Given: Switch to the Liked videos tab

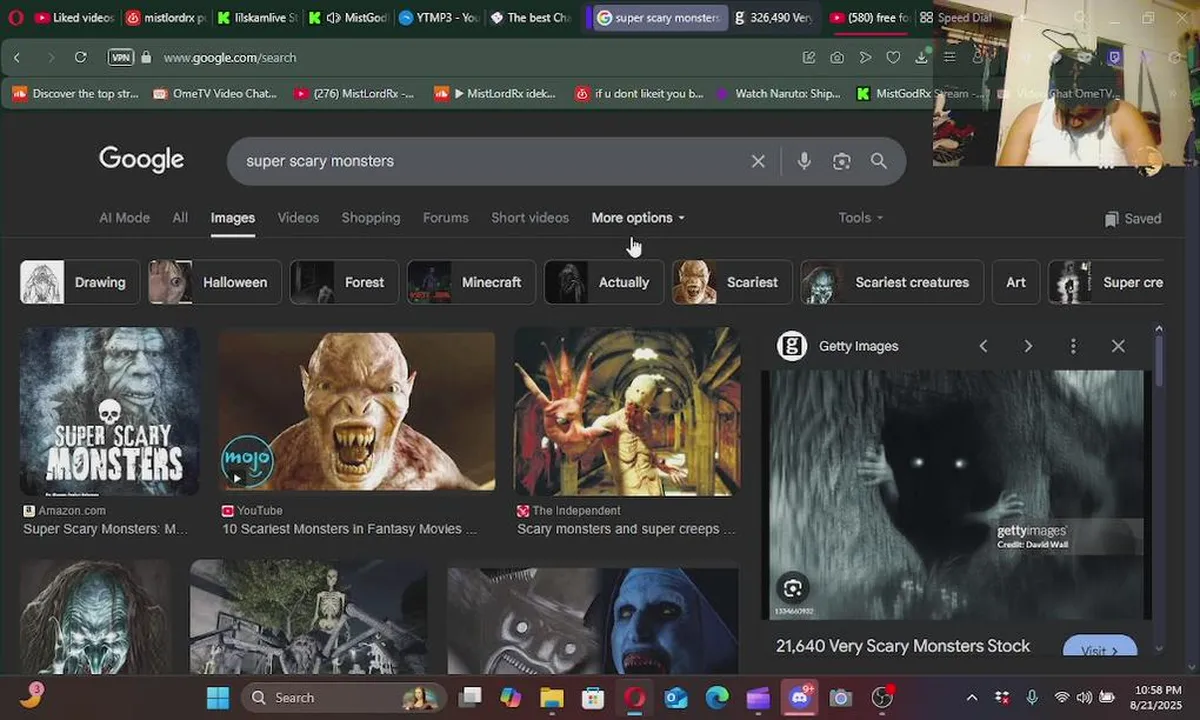Looking at the screenshot, I should point(74,18).
